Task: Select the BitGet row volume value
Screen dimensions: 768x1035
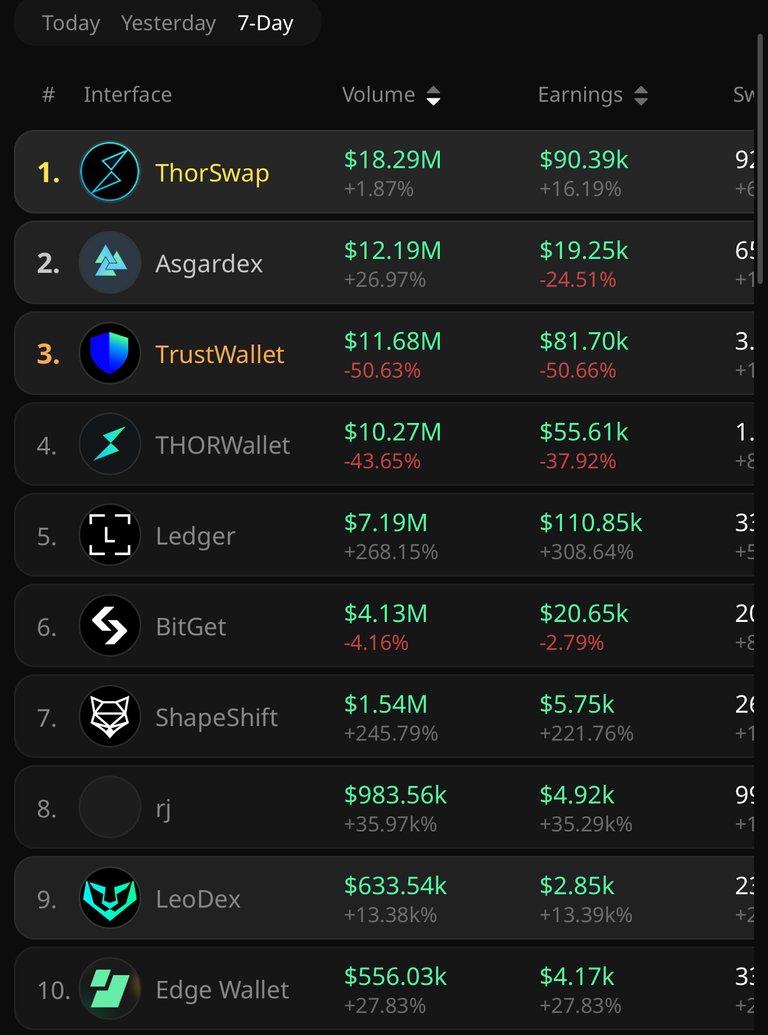Action: (385, 613)
